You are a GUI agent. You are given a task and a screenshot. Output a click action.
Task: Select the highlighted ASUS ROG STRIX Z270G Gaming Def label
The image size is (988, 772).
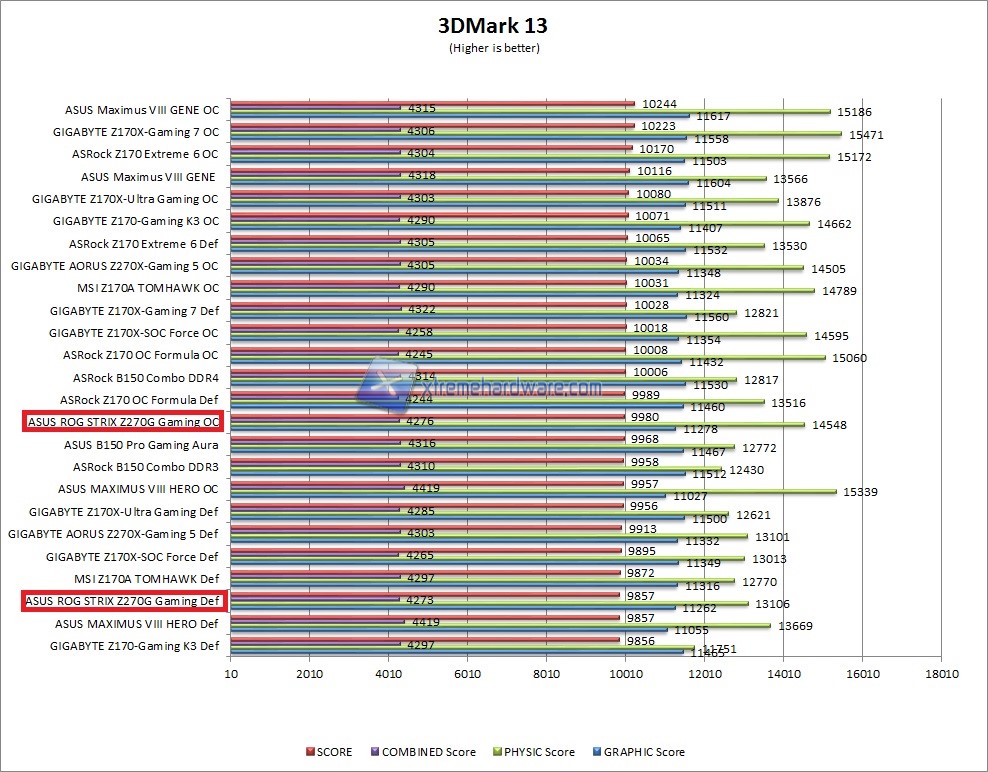pyautogui.click(x=122, y=601)
